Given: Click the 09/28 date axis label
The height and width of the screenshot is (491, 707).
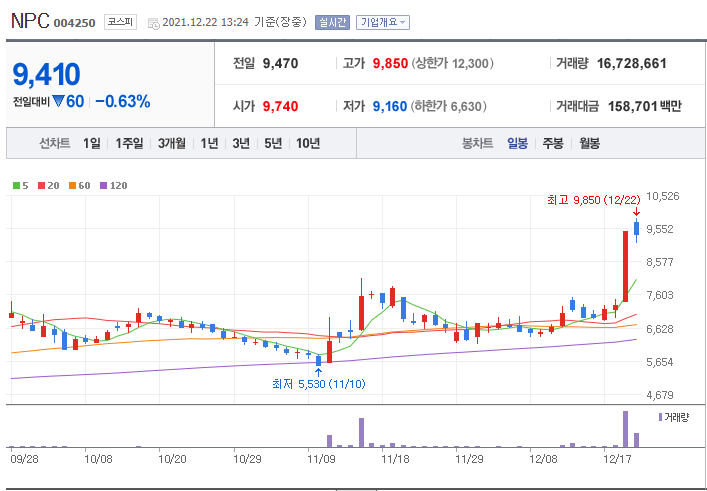Looking at the screenshot, I should [x=24, y=459].
